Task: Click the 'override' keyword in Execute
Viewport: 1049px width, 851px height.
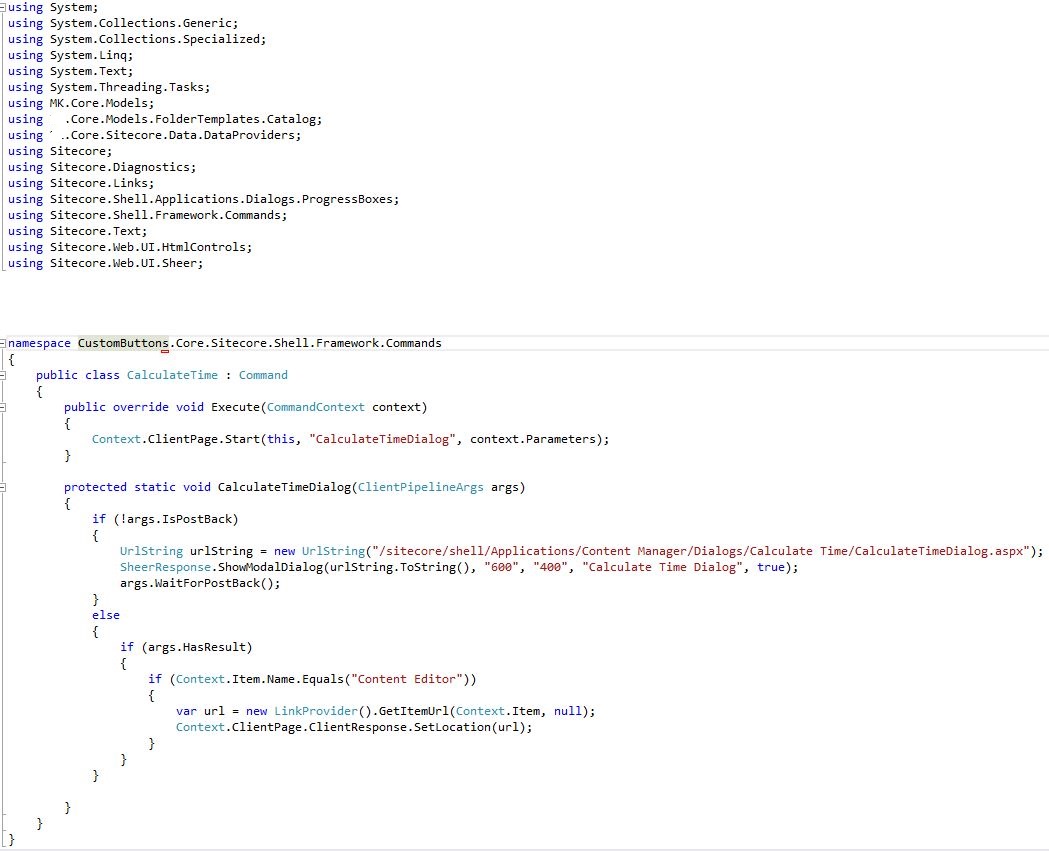Action: [140, 407]
